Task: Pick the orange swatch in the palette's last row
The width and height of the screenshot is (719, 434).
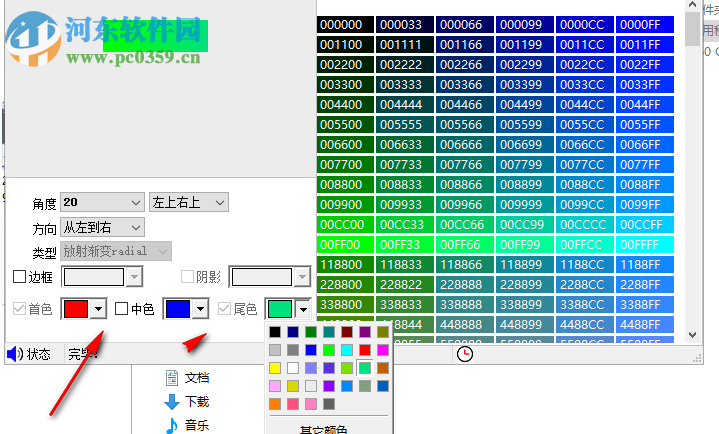Action: (x=275, y=404)
